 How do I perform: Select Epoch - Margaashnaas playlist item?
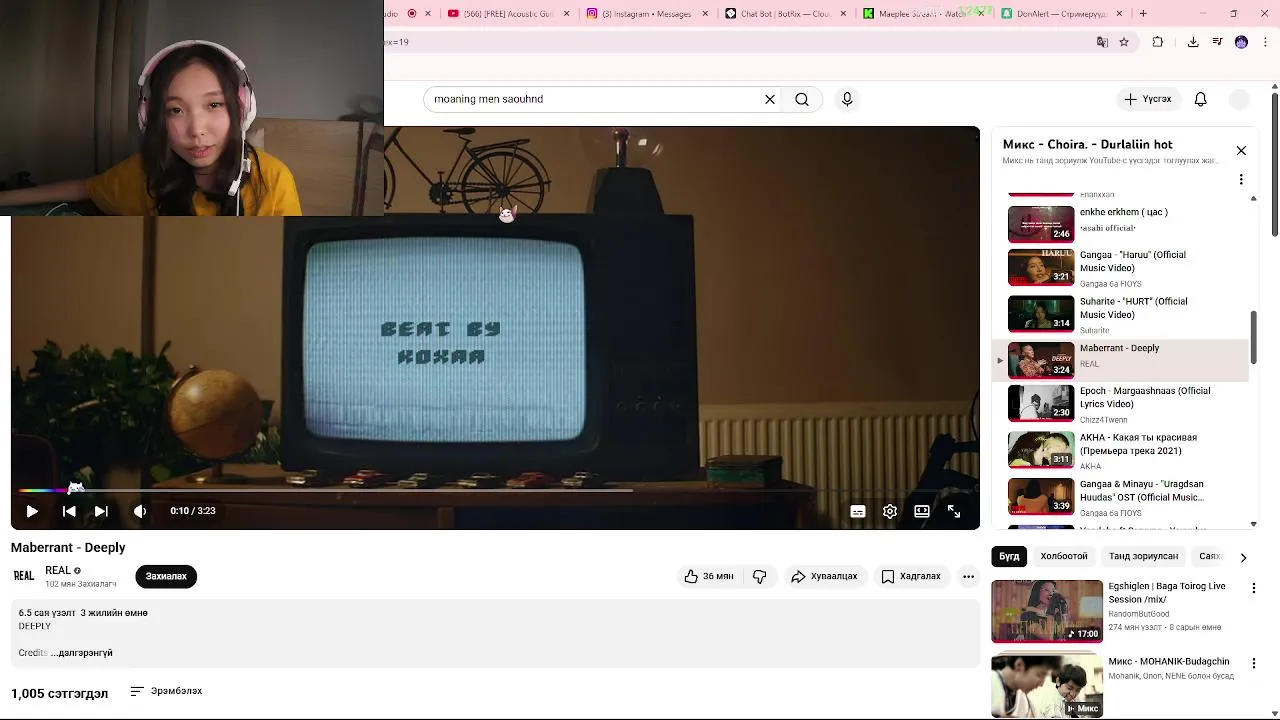[1118, 404]
